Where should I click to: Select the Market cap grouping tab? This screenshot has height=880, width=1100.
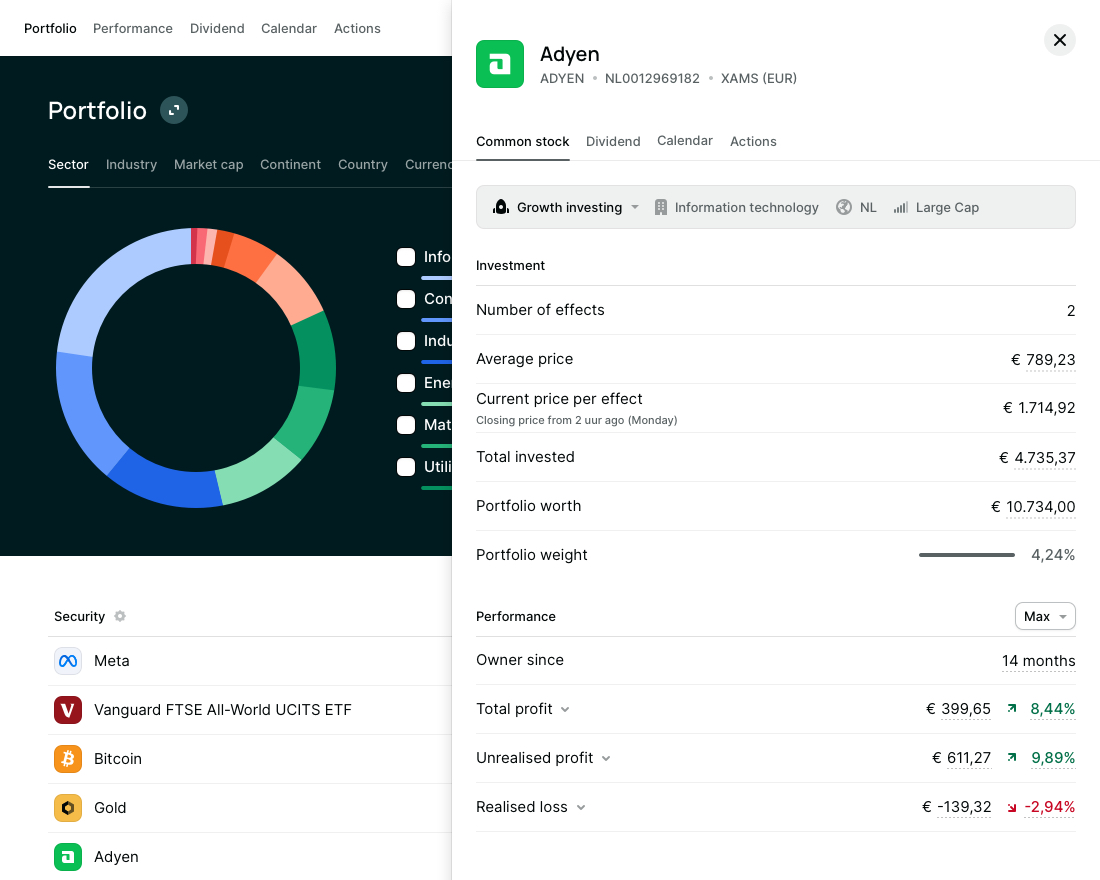click(x=208, y=164)
